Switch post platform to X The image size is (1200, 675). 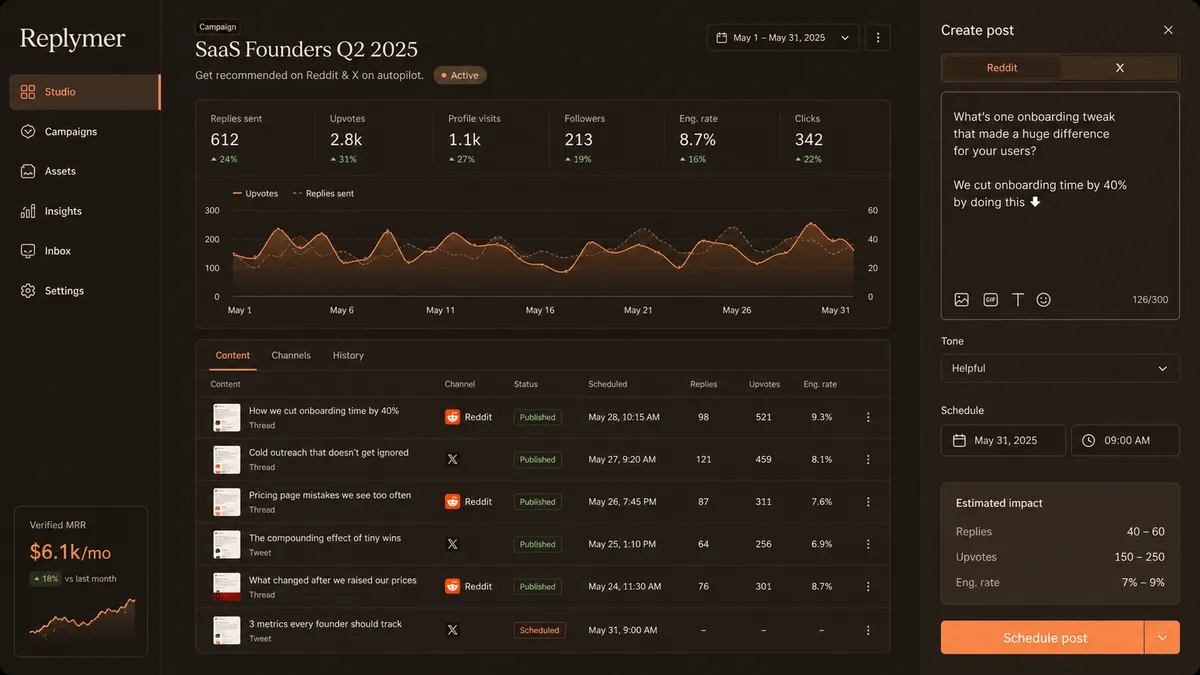tap(1119, 68)
